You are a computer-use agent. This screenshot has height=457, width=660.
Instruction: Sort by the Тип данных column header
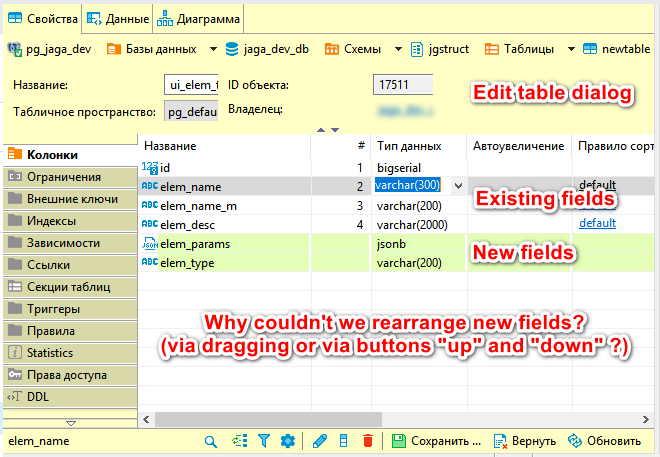(x=419, y=146)
